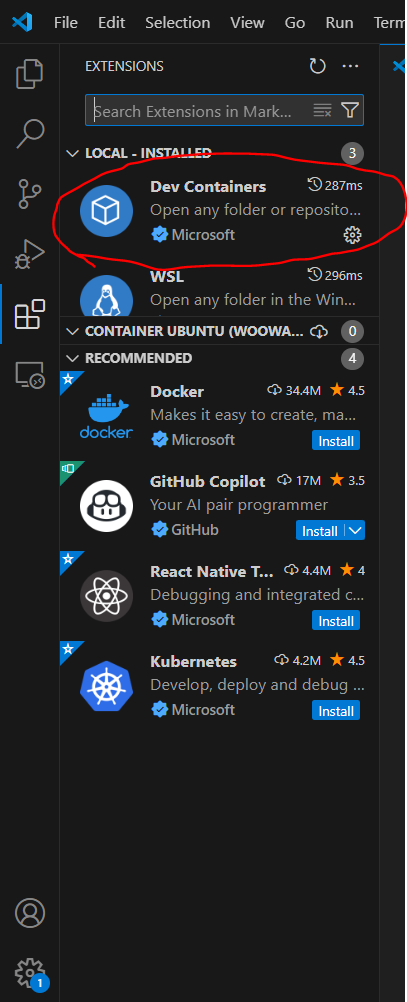Click the React Native Tools atom logo

tap(106, 596)
